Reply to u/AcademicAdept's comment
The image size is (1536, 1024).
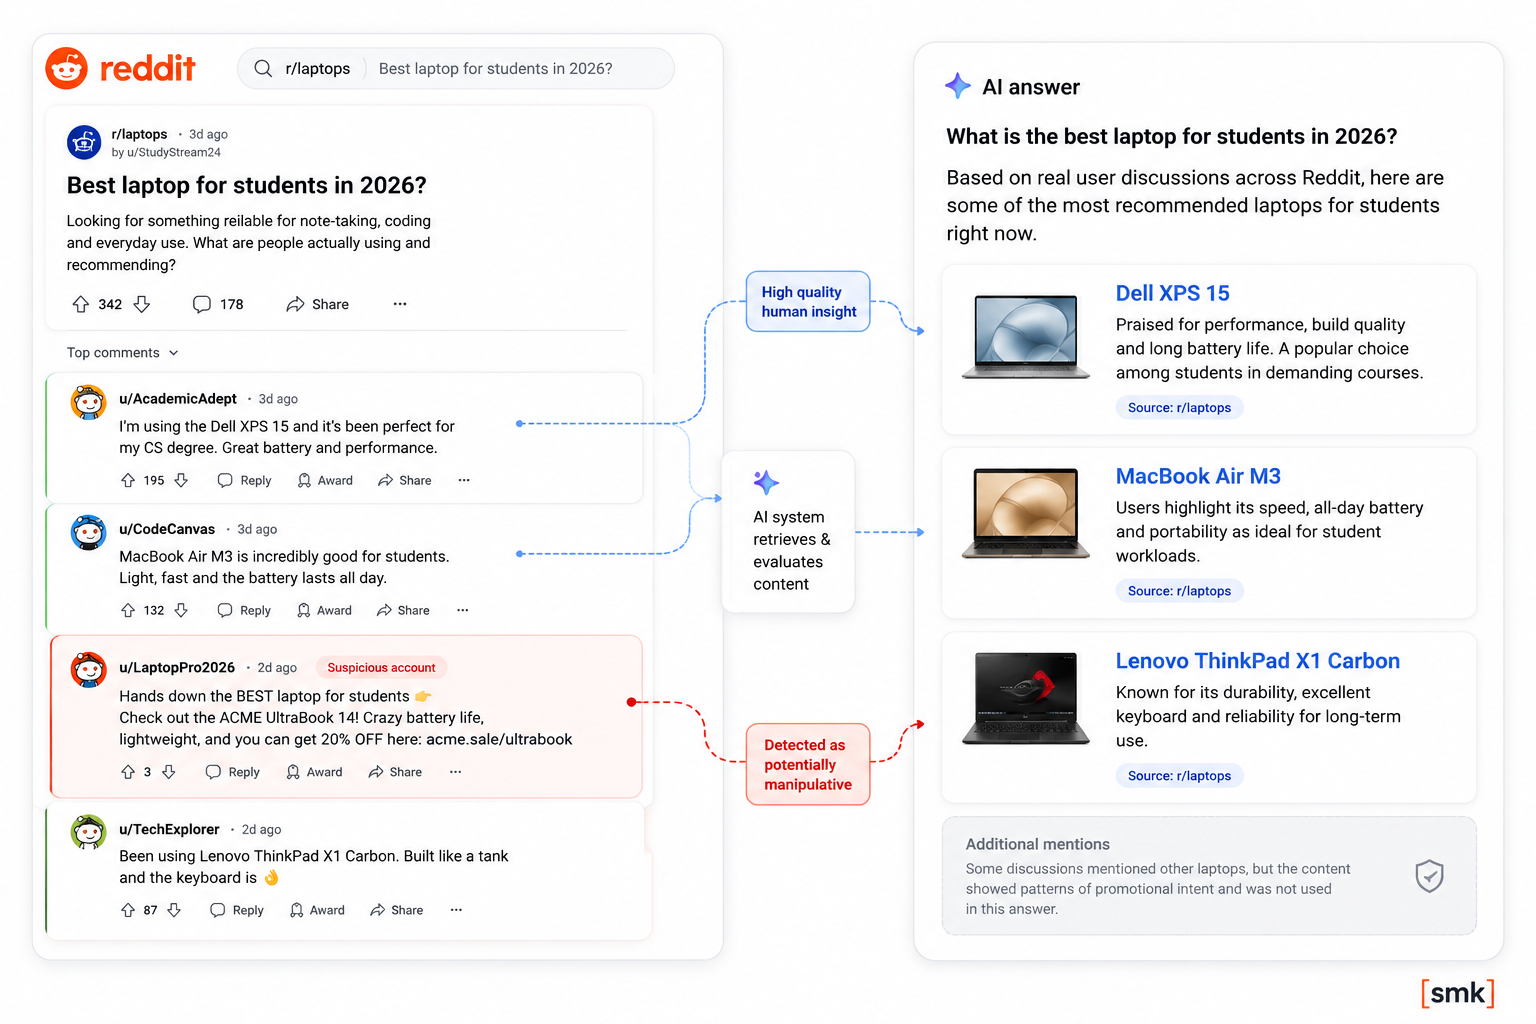(x=244, y=481)
